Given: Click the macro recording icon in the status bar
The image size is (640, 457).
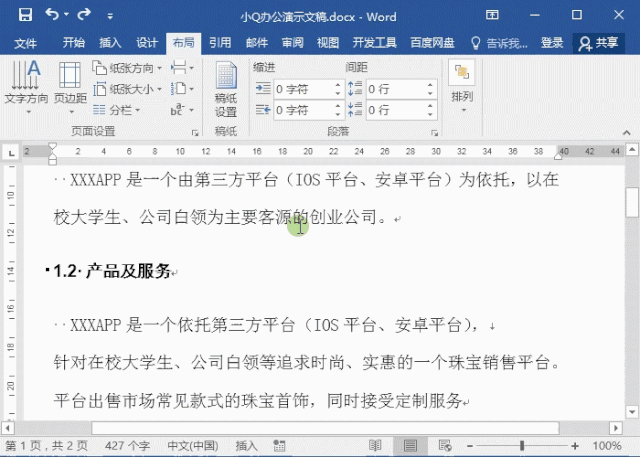Looking at the screenshot, I should (279, 446).
